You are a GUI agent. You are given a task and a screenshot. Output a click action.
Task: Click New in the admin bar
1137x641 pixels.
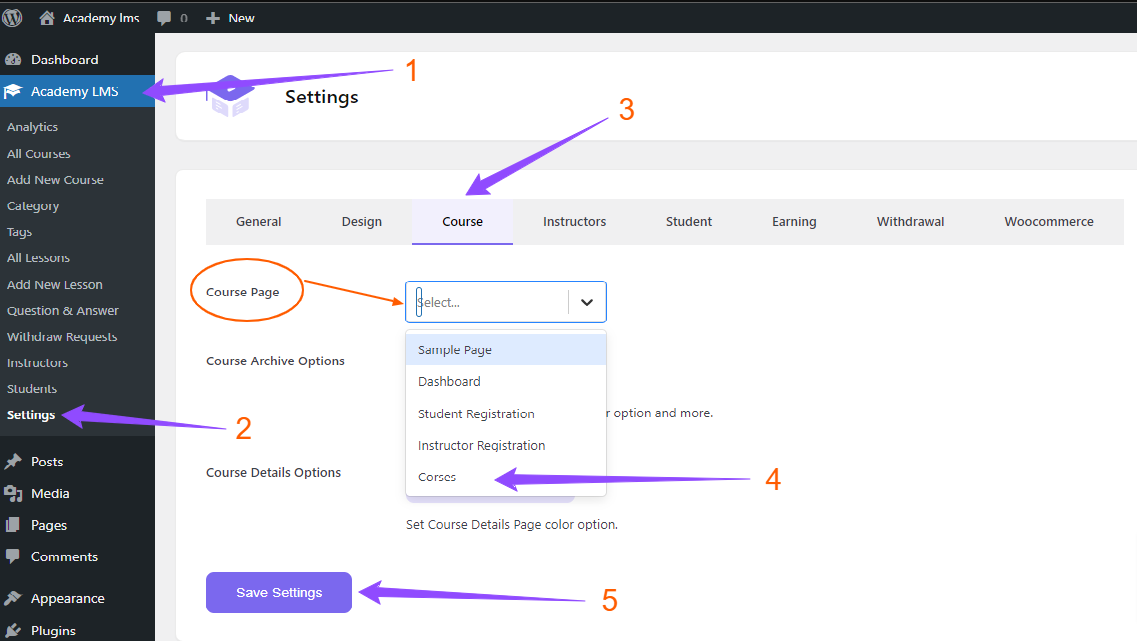[x=241, y=18]
